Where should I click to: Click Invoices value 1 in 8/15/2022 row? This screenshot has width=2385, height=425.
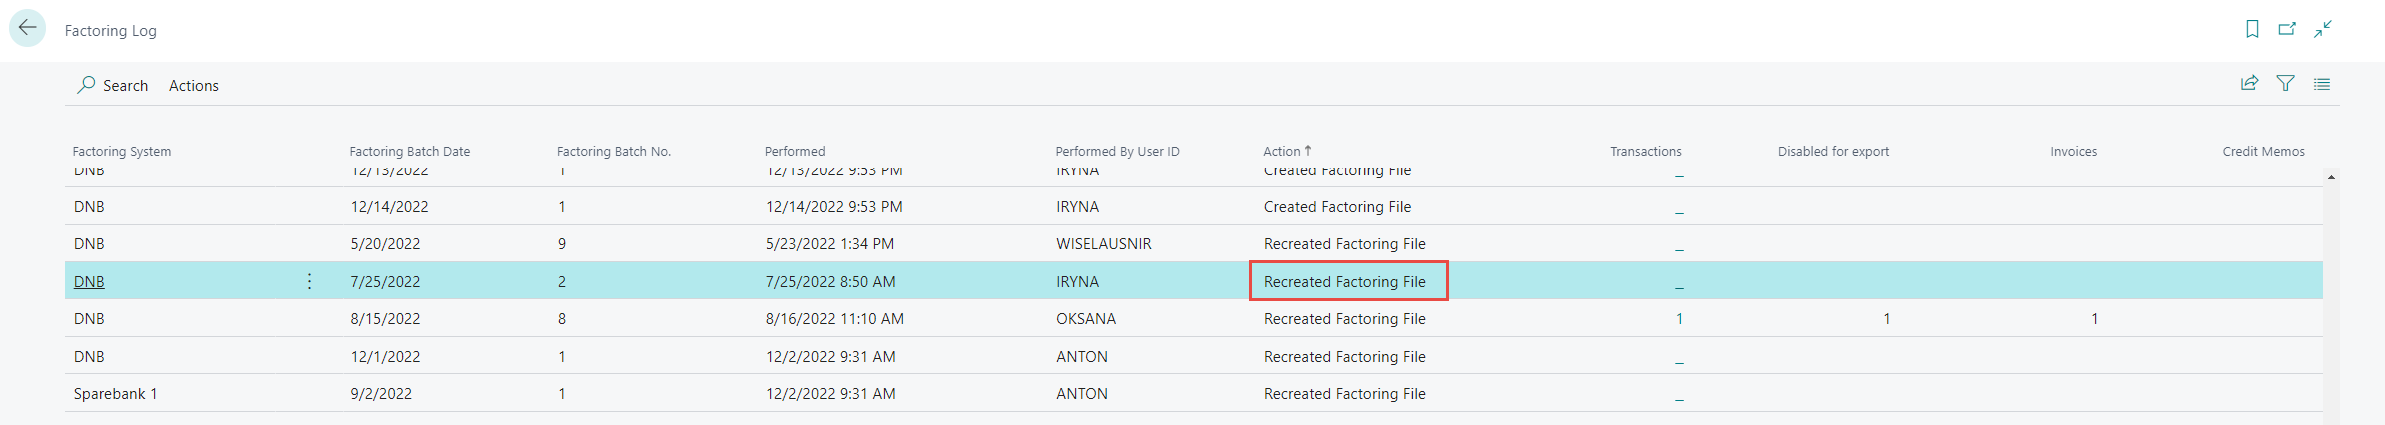pos(2094,319)
